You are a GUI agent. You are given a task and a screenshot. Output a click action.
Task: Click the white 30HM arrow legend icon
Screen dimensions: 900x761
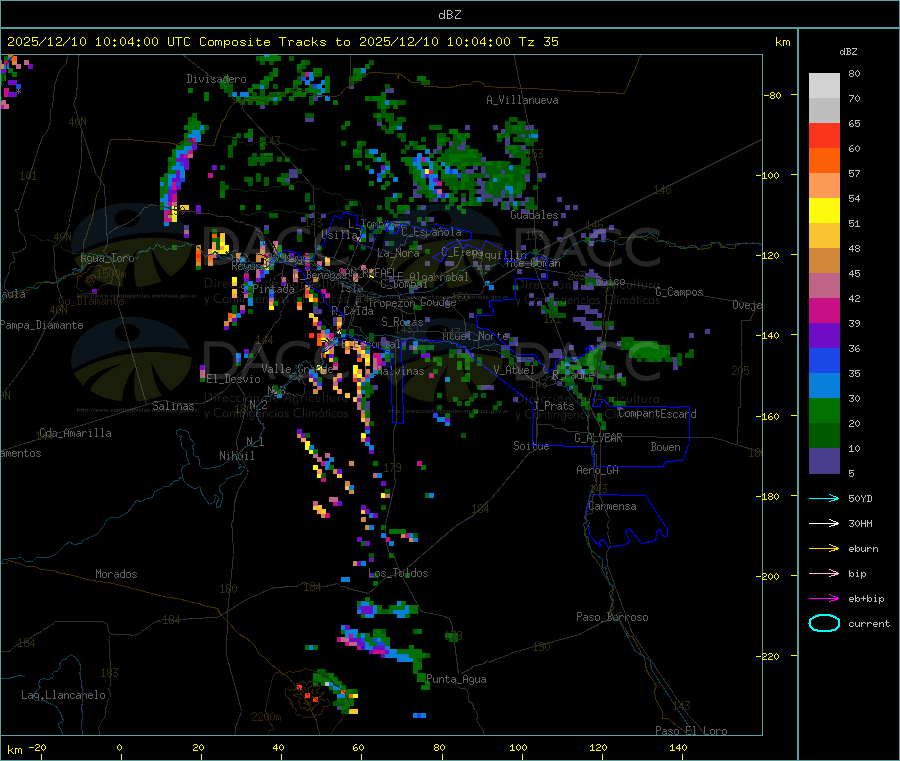(x=824, y=523)
